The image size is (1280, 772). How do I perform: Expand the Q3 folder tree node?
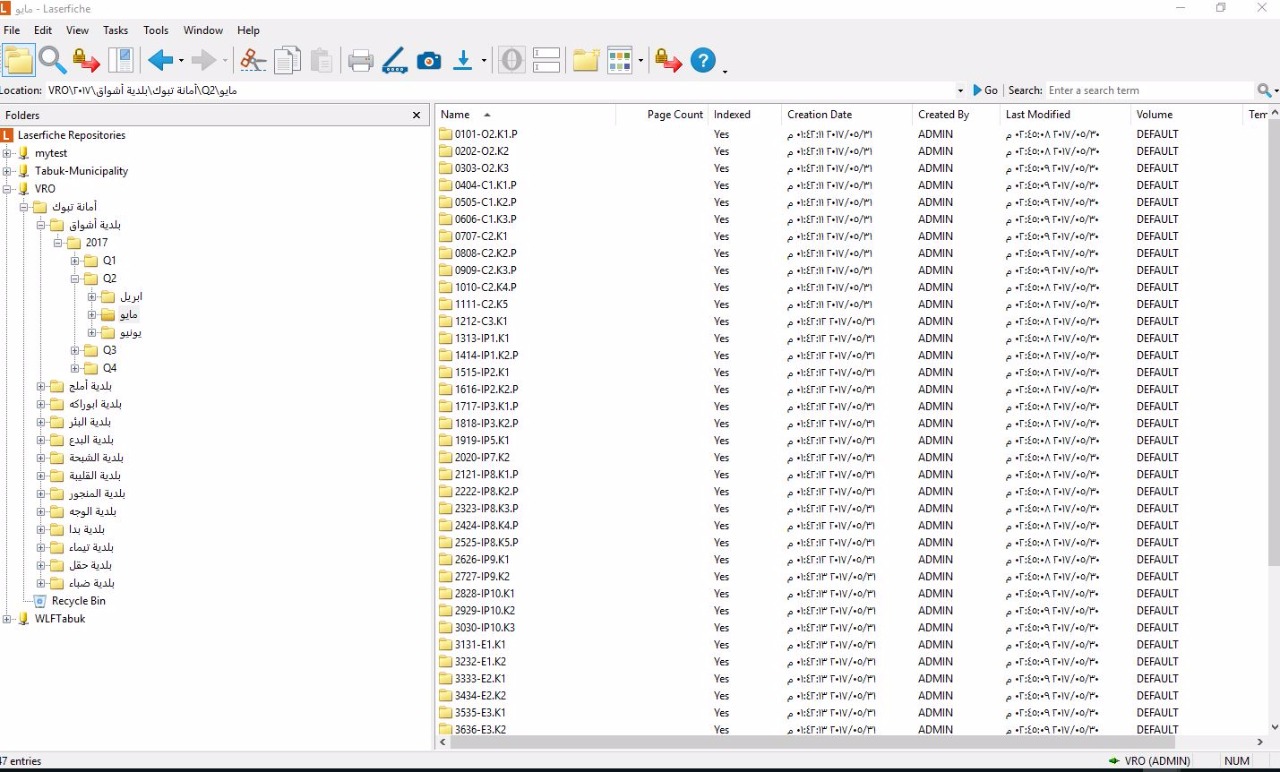pyautogui.click(x=76, y=351)
